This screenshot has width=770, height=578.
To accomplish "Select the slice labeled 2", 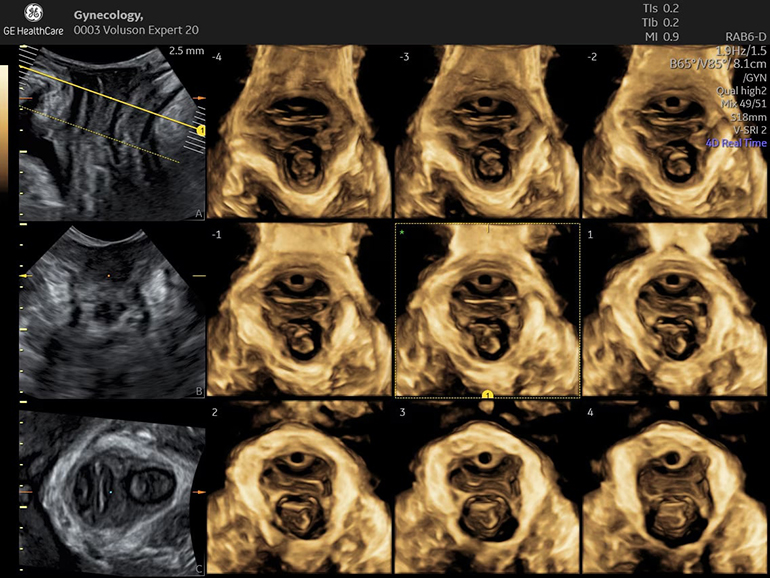I will tap(299, 490).
